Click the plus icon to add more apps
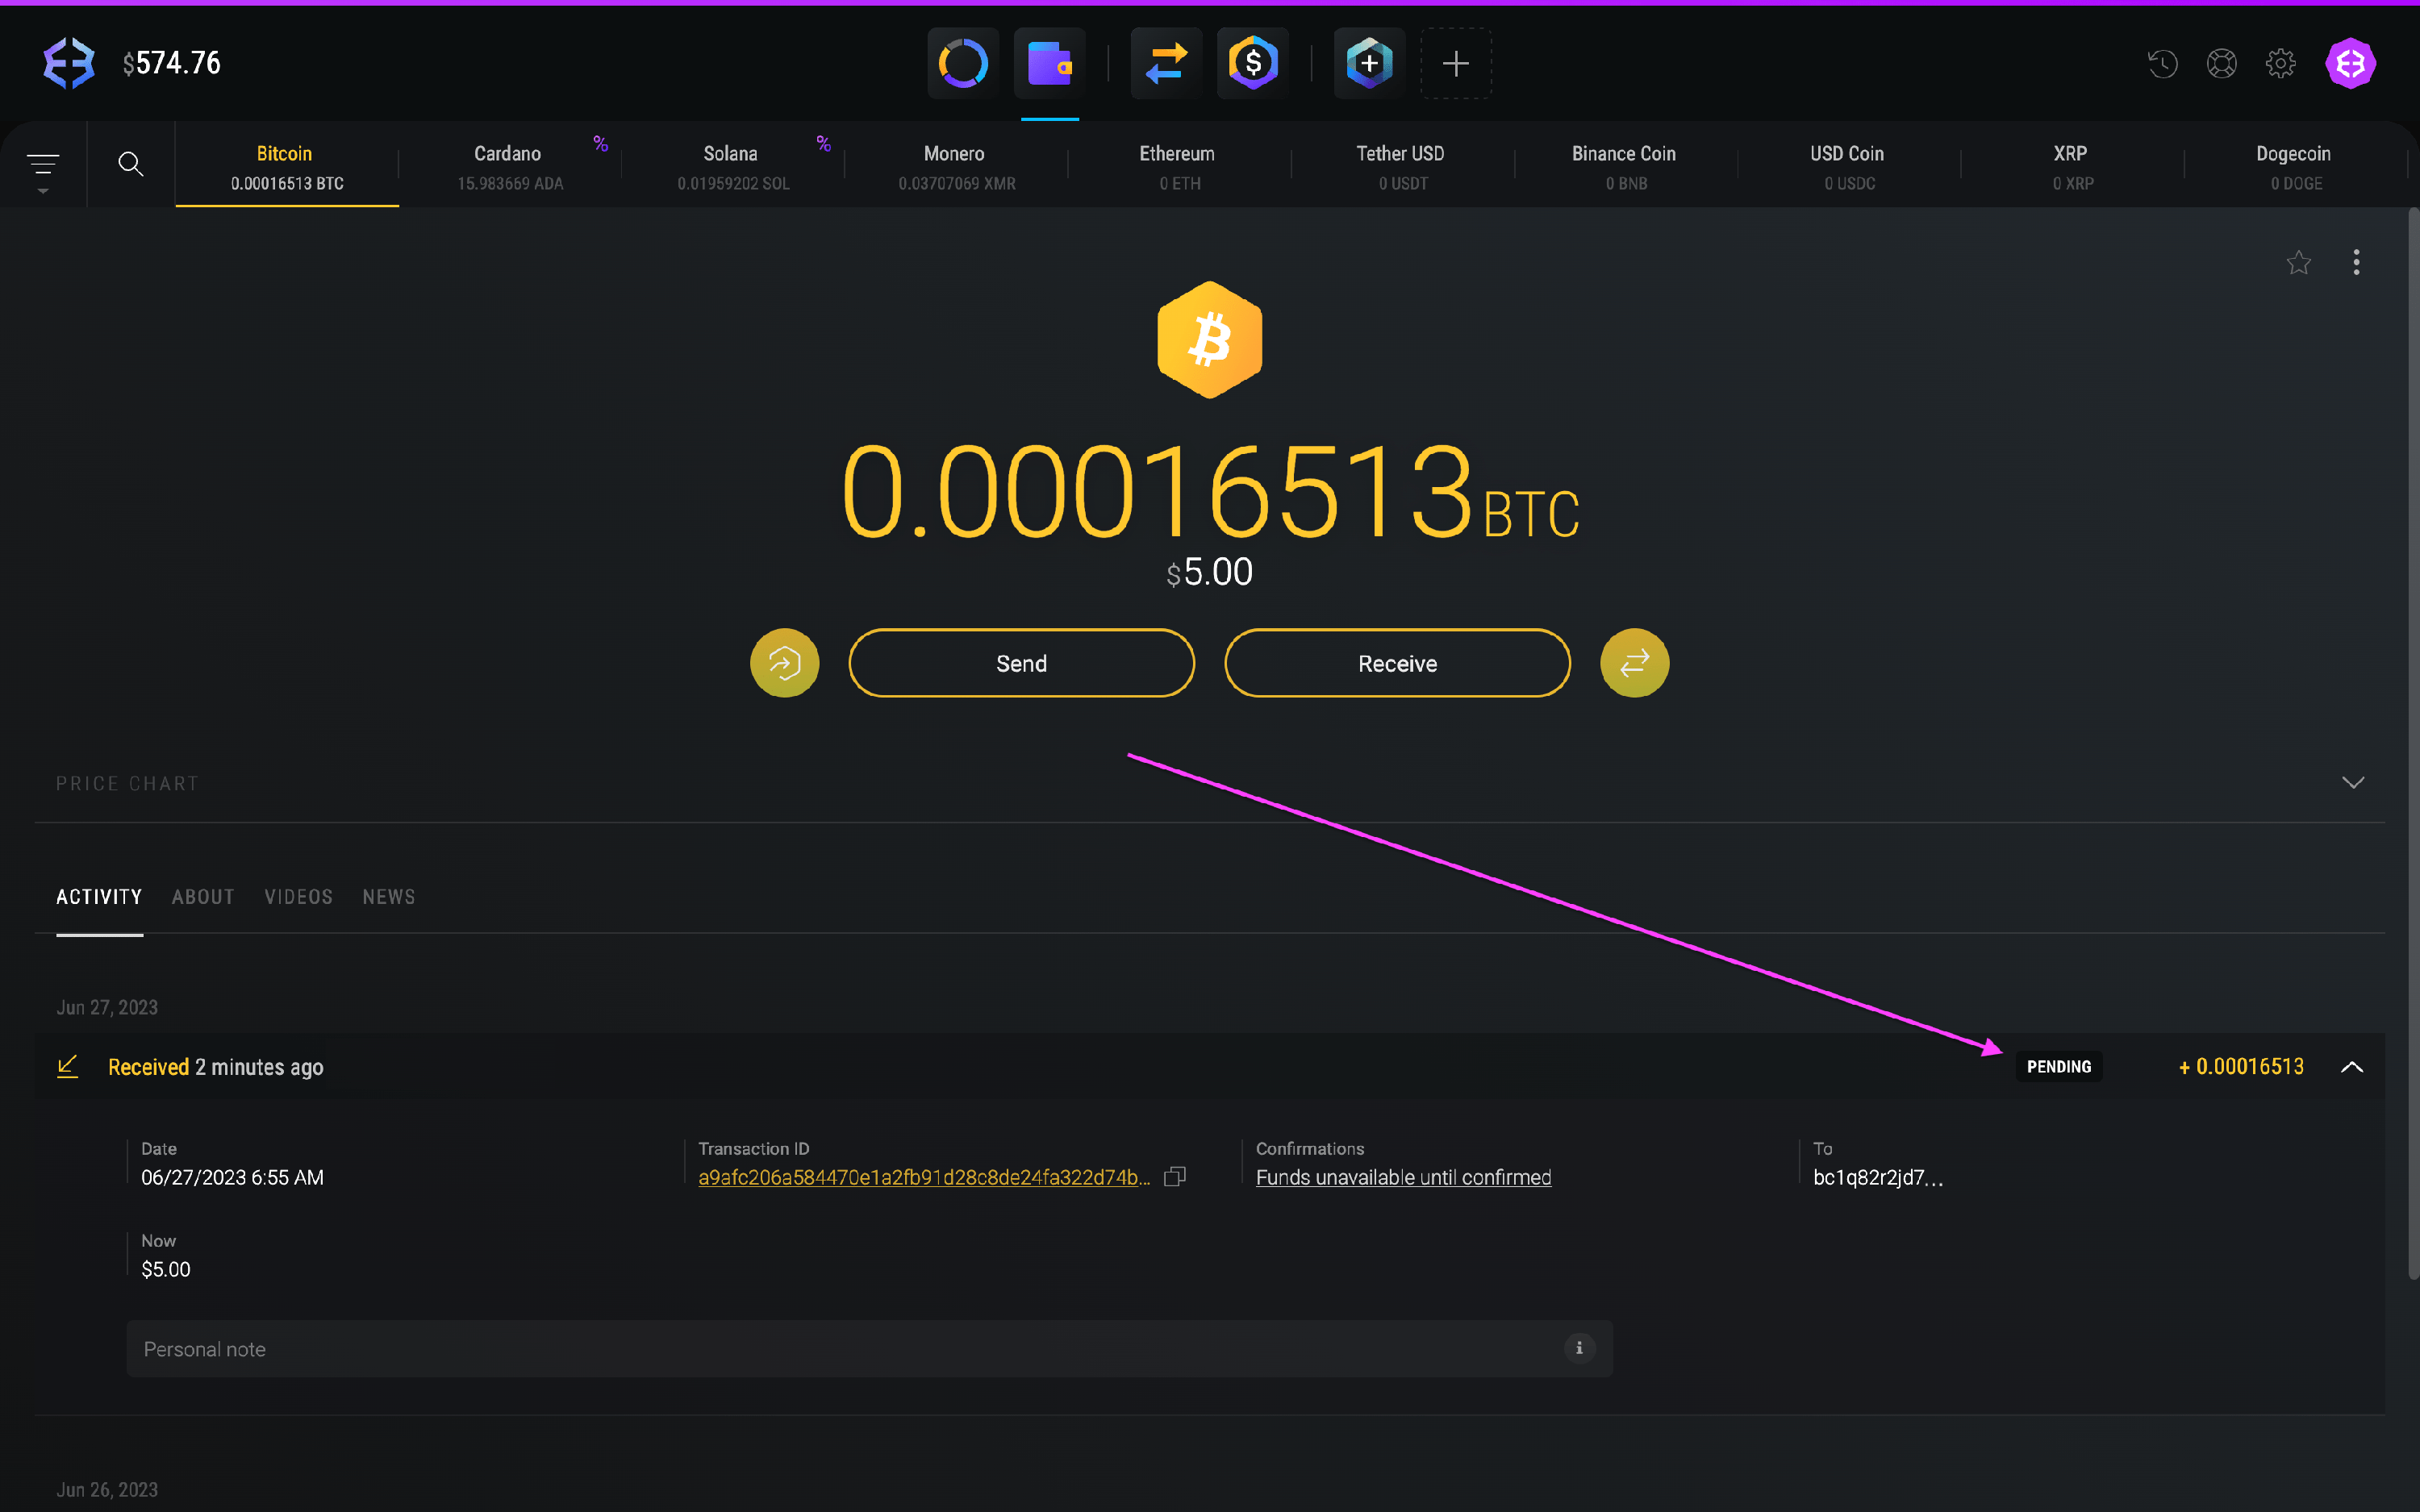The image size is (2420, 1512). coord(1456,62)
